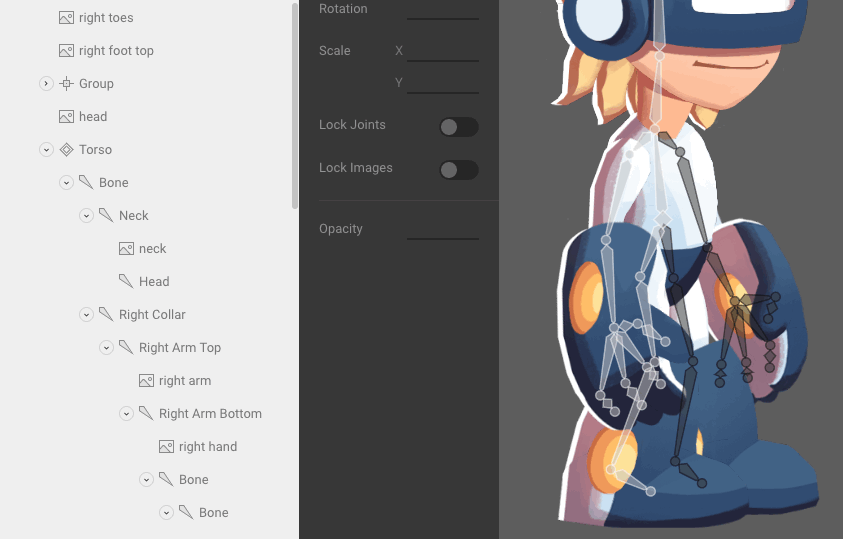This screenshot has height=539, width=843.
Task: Click the Rotation input field
Action: (x=442, y=10)
